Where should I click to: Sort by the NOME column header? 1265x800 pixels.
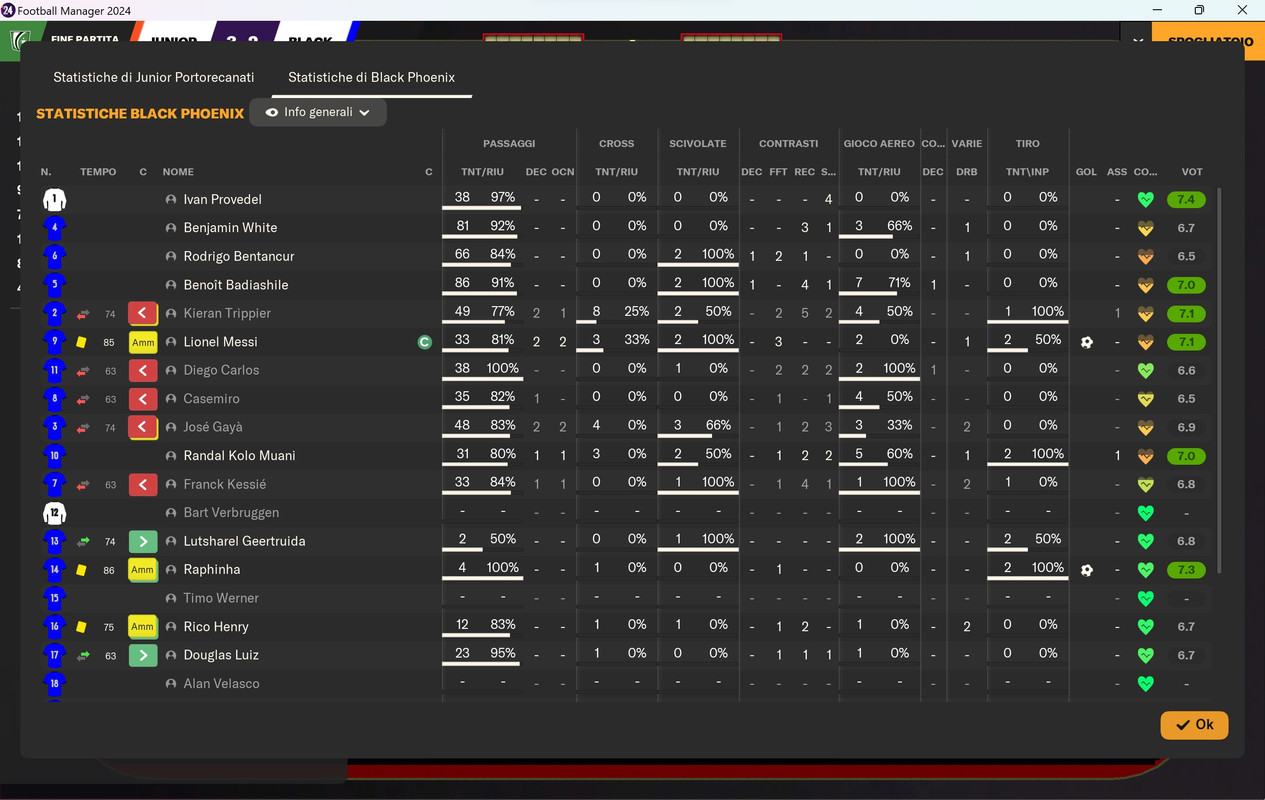(x=178, y=172)
